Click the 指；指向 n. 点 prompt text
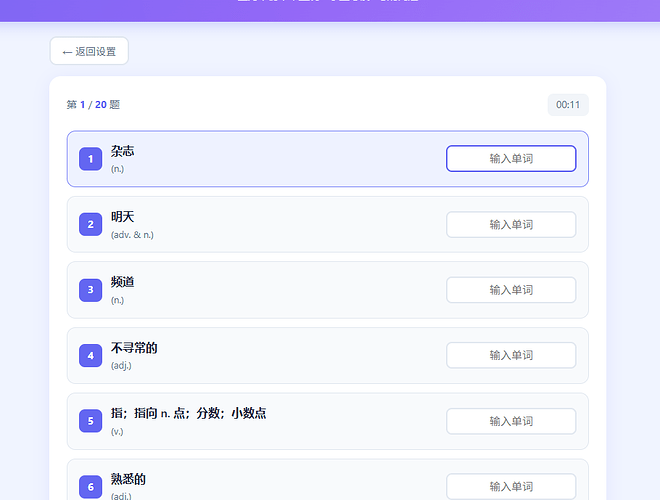Viewport: 660px width, 500px height. [x=188, y=413]
